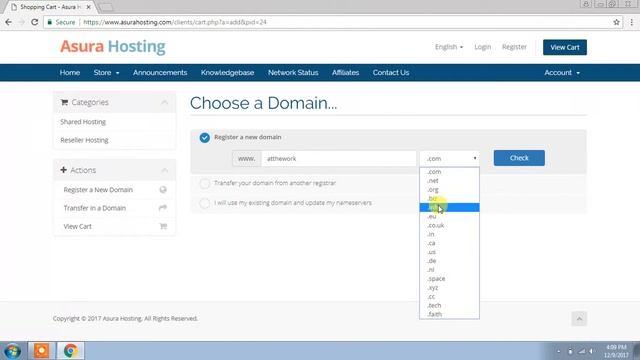Open Network Status page

293,73
